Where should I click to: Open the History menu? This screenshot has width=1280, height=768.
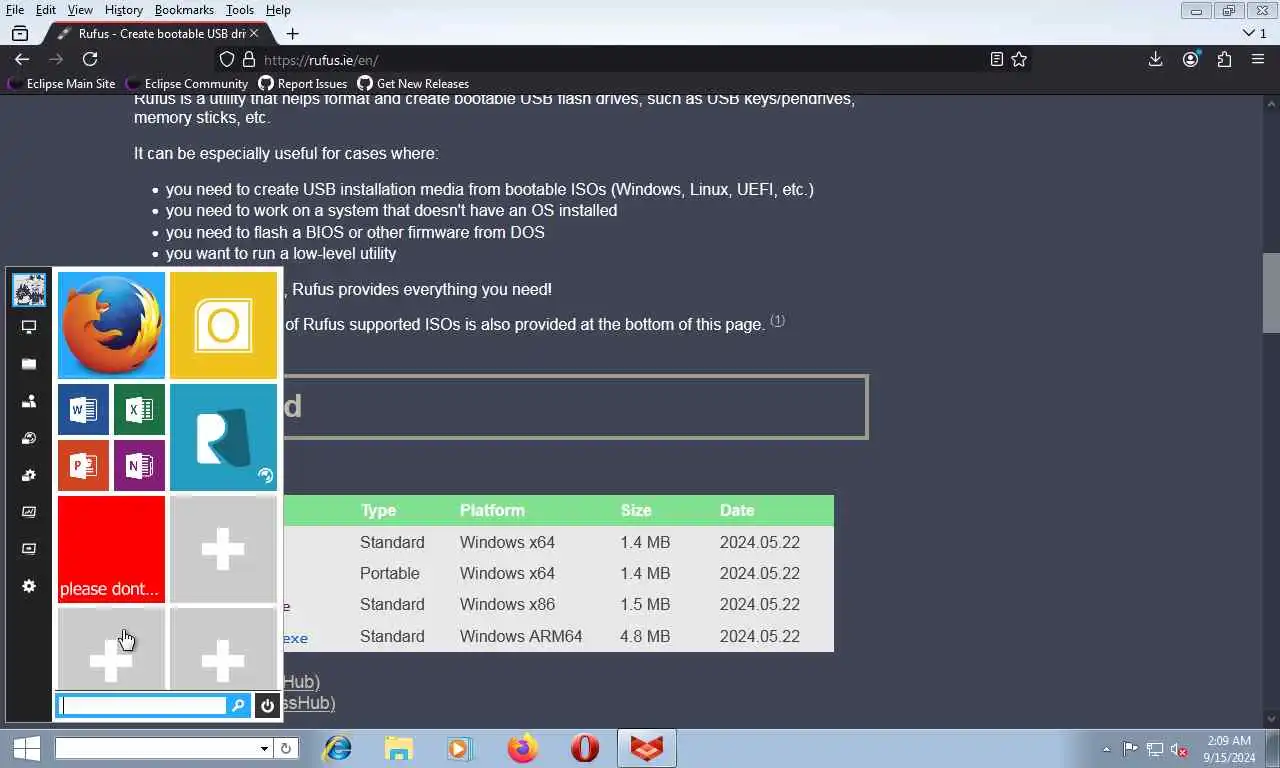pyautogui.click(x=124, y=10)
